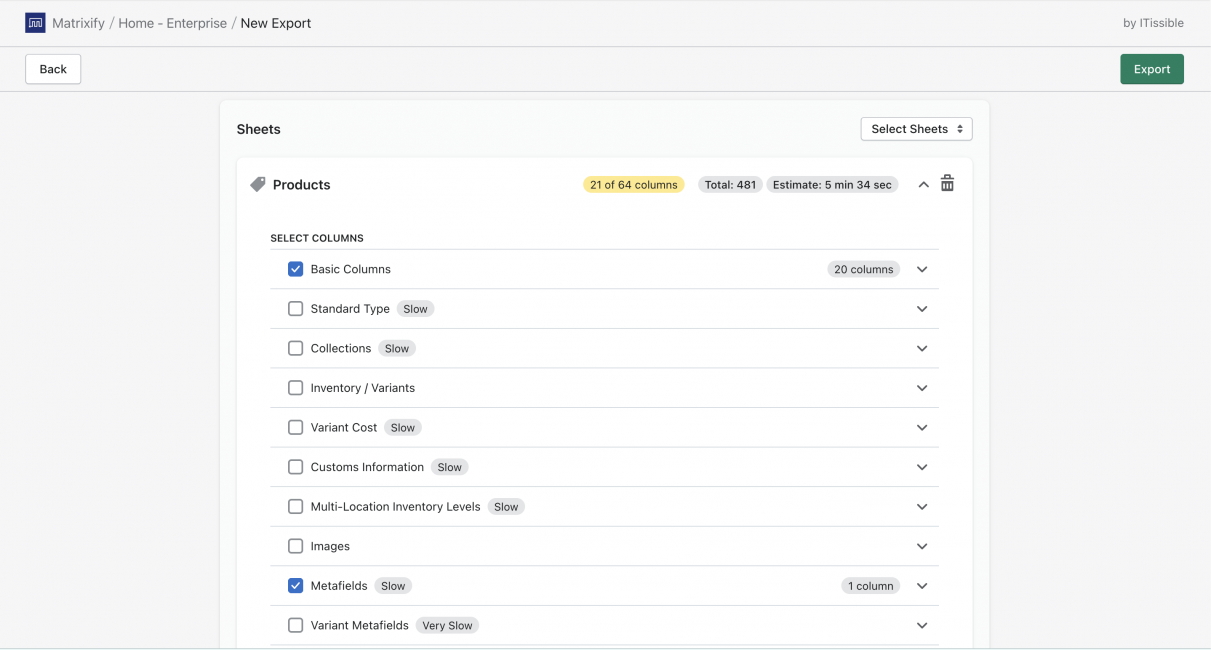This screenshot has width=1211, height=650.
Task: Click the Products tag icon
Action: pos(258,185)
